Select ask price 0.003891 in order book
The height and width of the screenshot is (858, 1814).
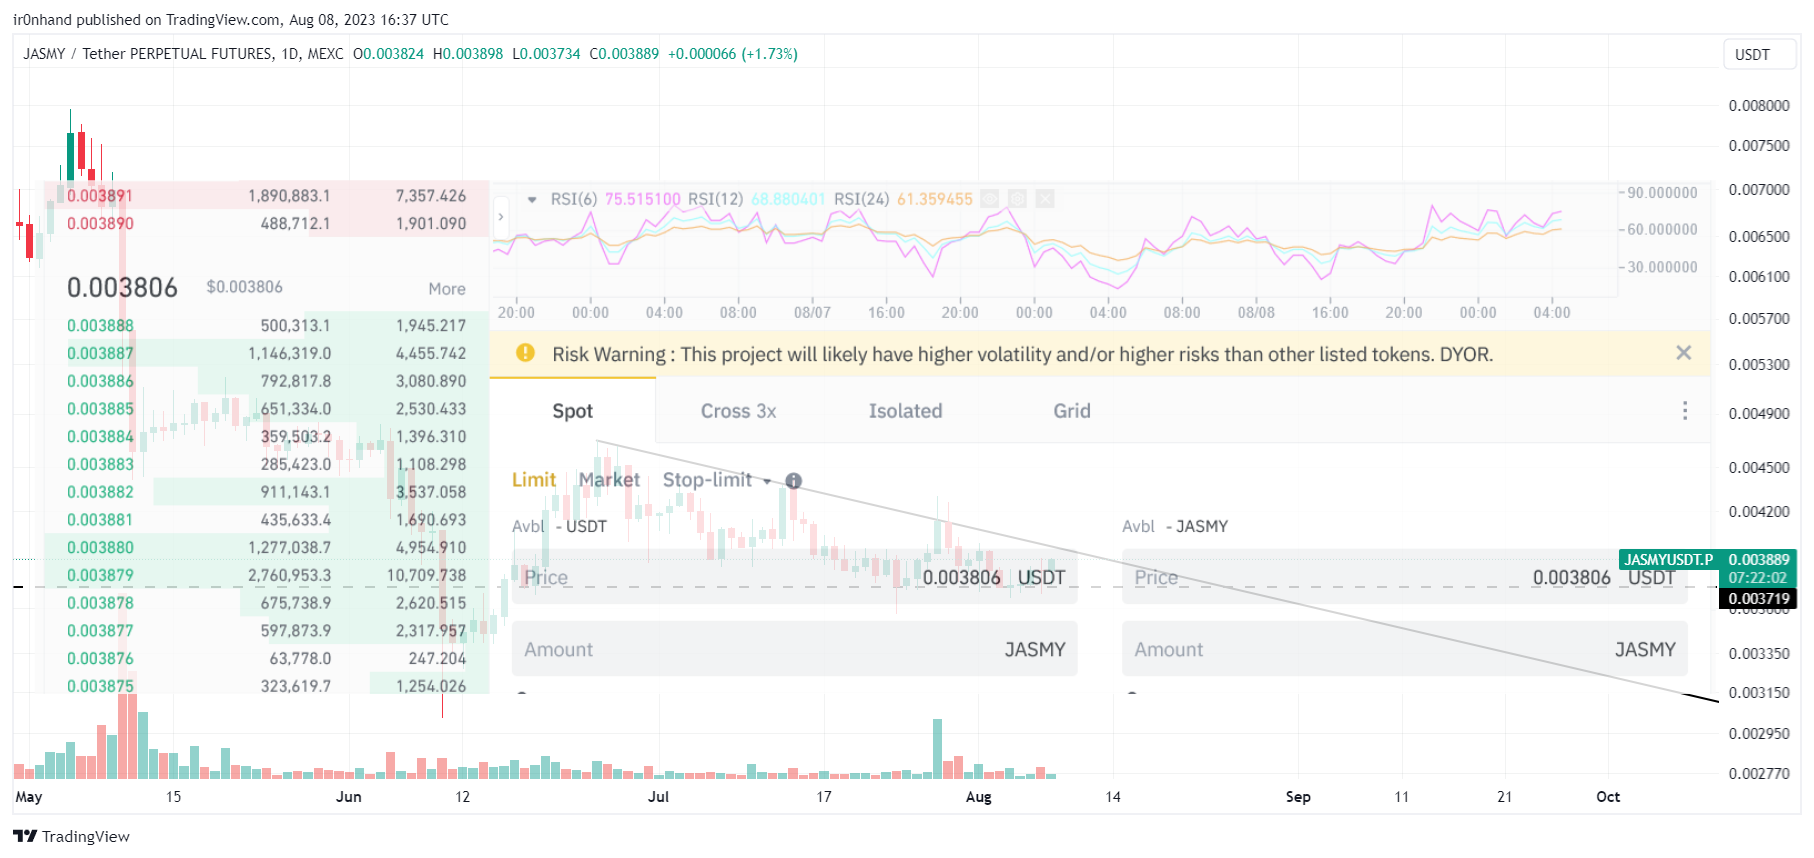coord(100,196)
